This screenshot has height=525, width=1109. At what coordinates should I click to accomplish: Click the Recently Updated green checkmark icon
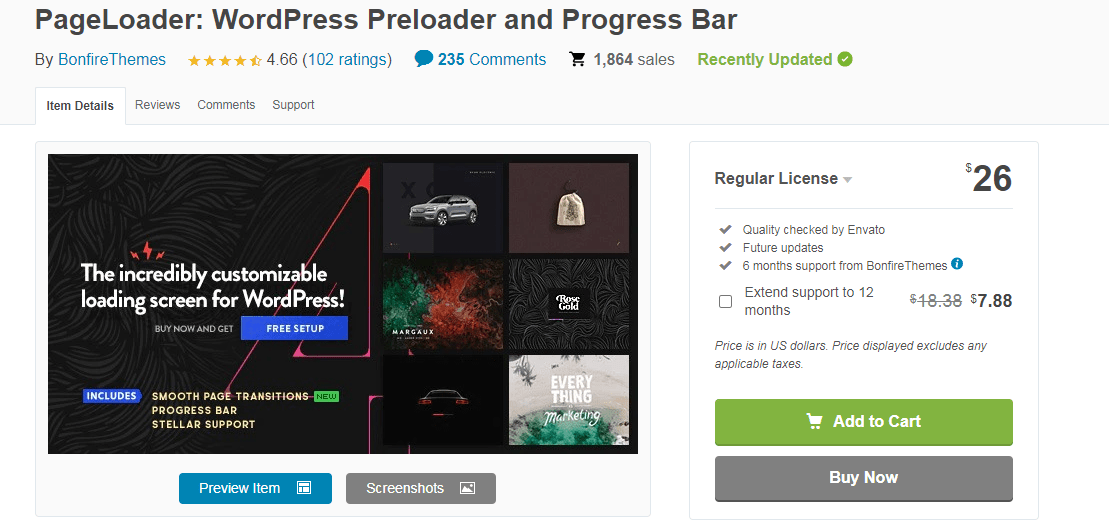[844, 59]
